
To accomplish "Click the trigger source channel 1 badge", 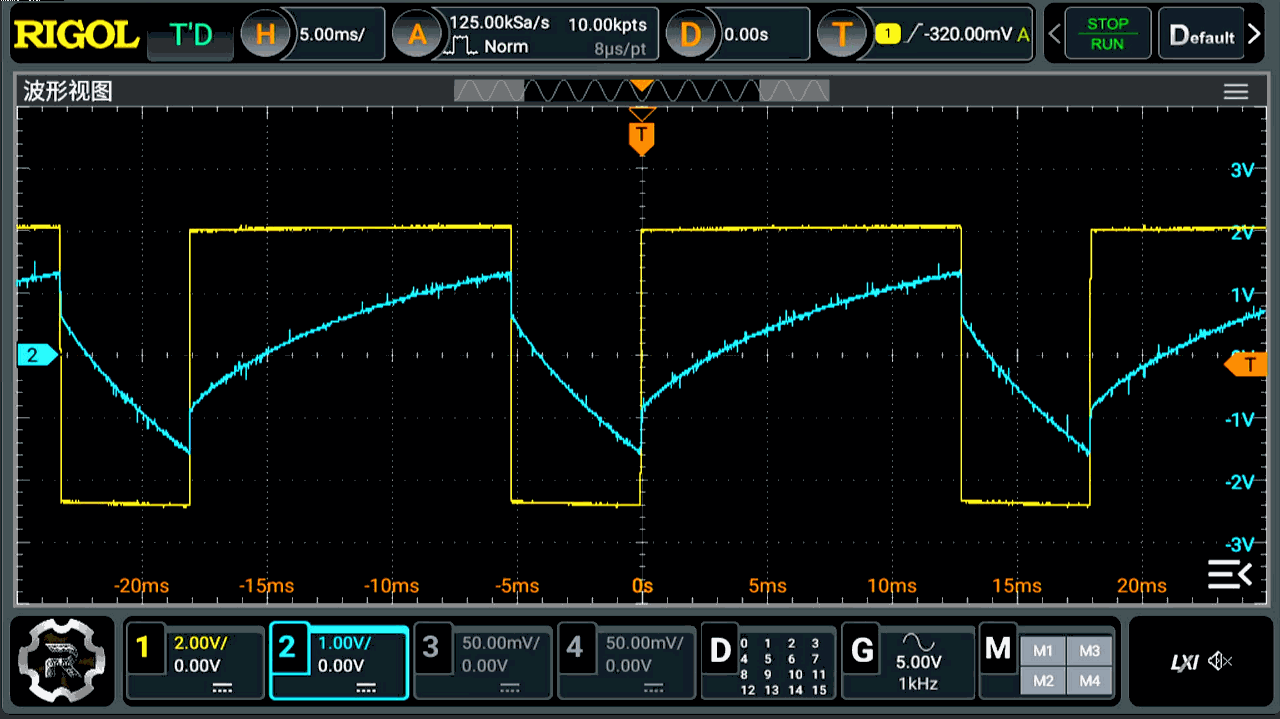I will pos(887,35).
